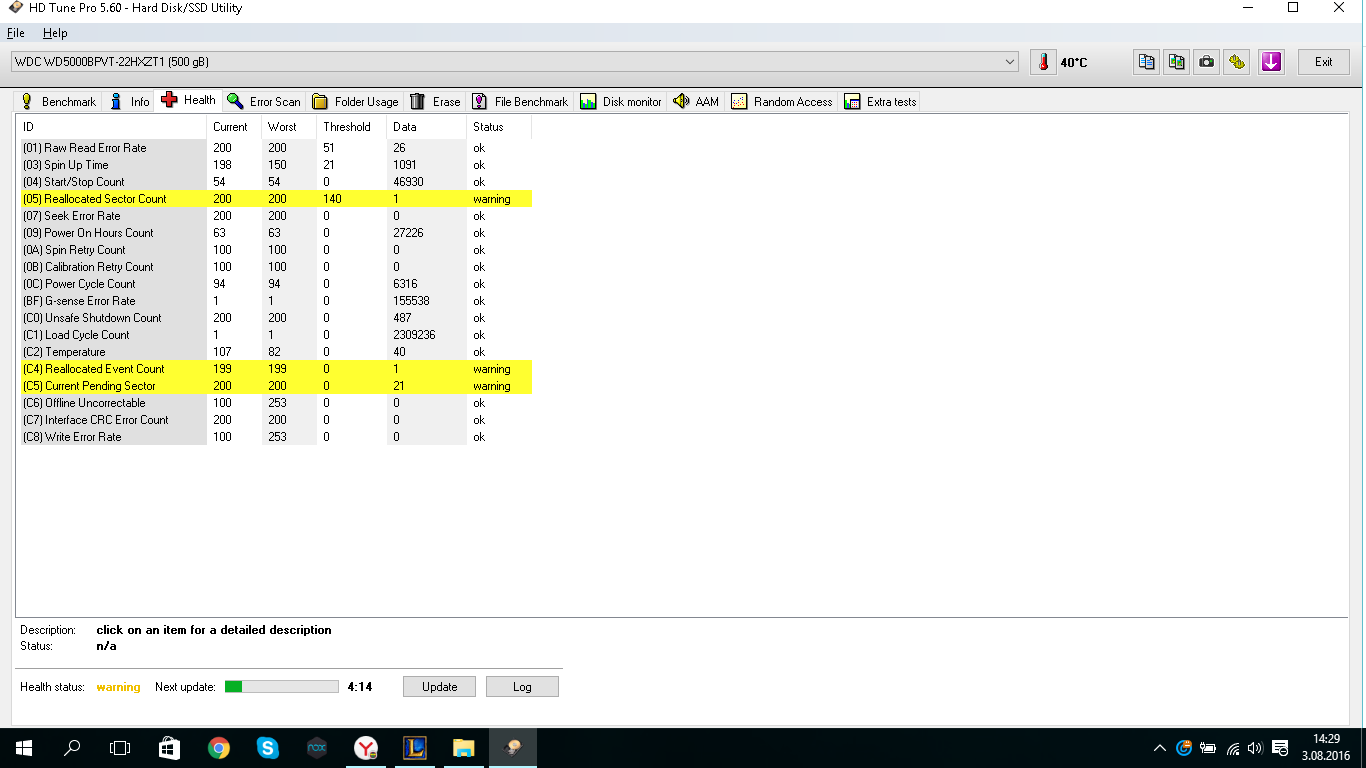Screen dimensions: 1366x768
Task: Select the (C8) Write Error Rate row
Action: pyautogui.click(x=274, y=437)
